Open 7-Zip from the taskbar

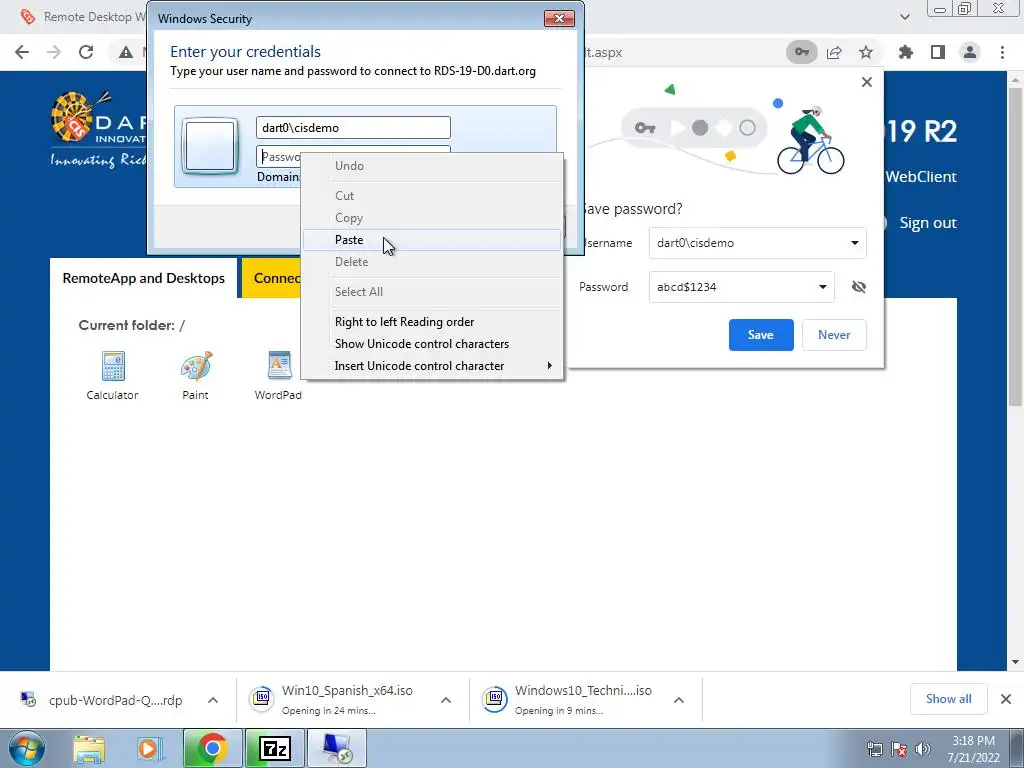pyautogui.click(x=275, y=748)
